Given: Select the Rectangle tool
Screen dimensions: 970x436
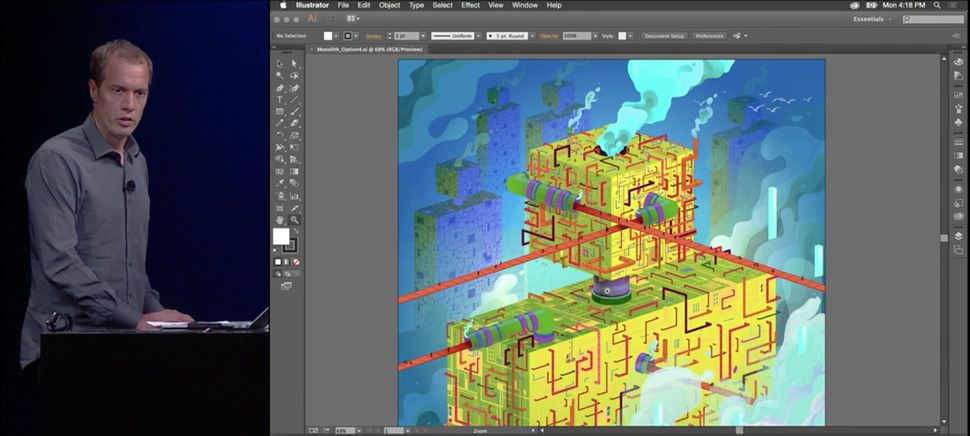Looking at the screenshot, I should coord(280,111).
